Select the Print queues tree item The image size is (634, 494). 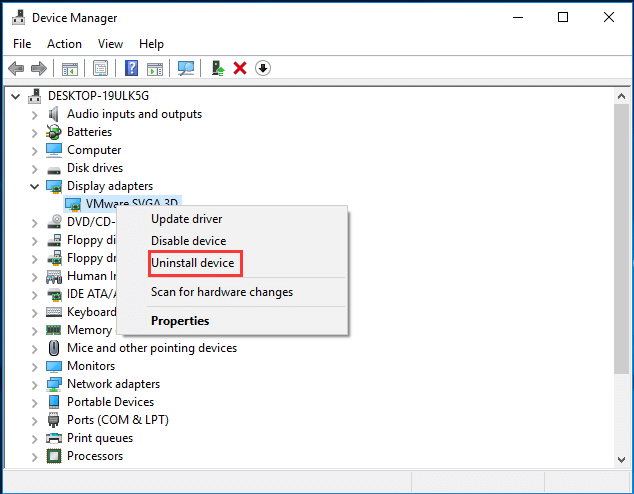[100, 438]
